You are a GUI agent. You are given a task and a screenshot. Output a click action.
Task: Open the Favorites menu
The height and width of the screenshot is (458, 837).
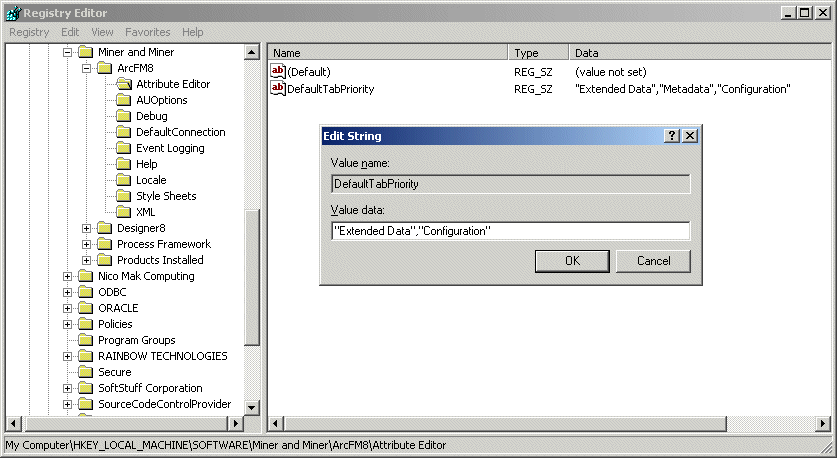[x=147, y=32]
